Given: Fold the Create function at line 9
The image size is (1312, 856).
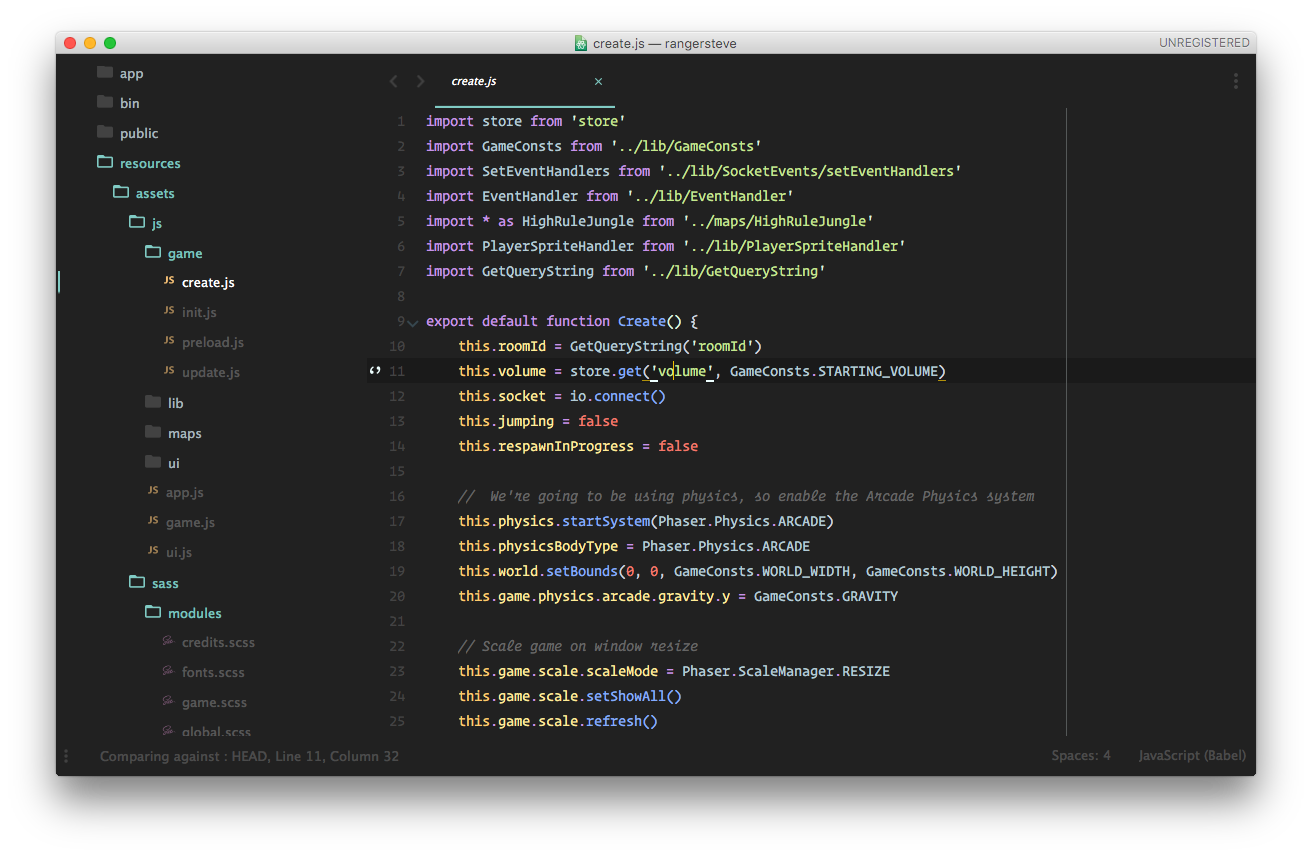Looking at the screenshot, I should 411,322.
